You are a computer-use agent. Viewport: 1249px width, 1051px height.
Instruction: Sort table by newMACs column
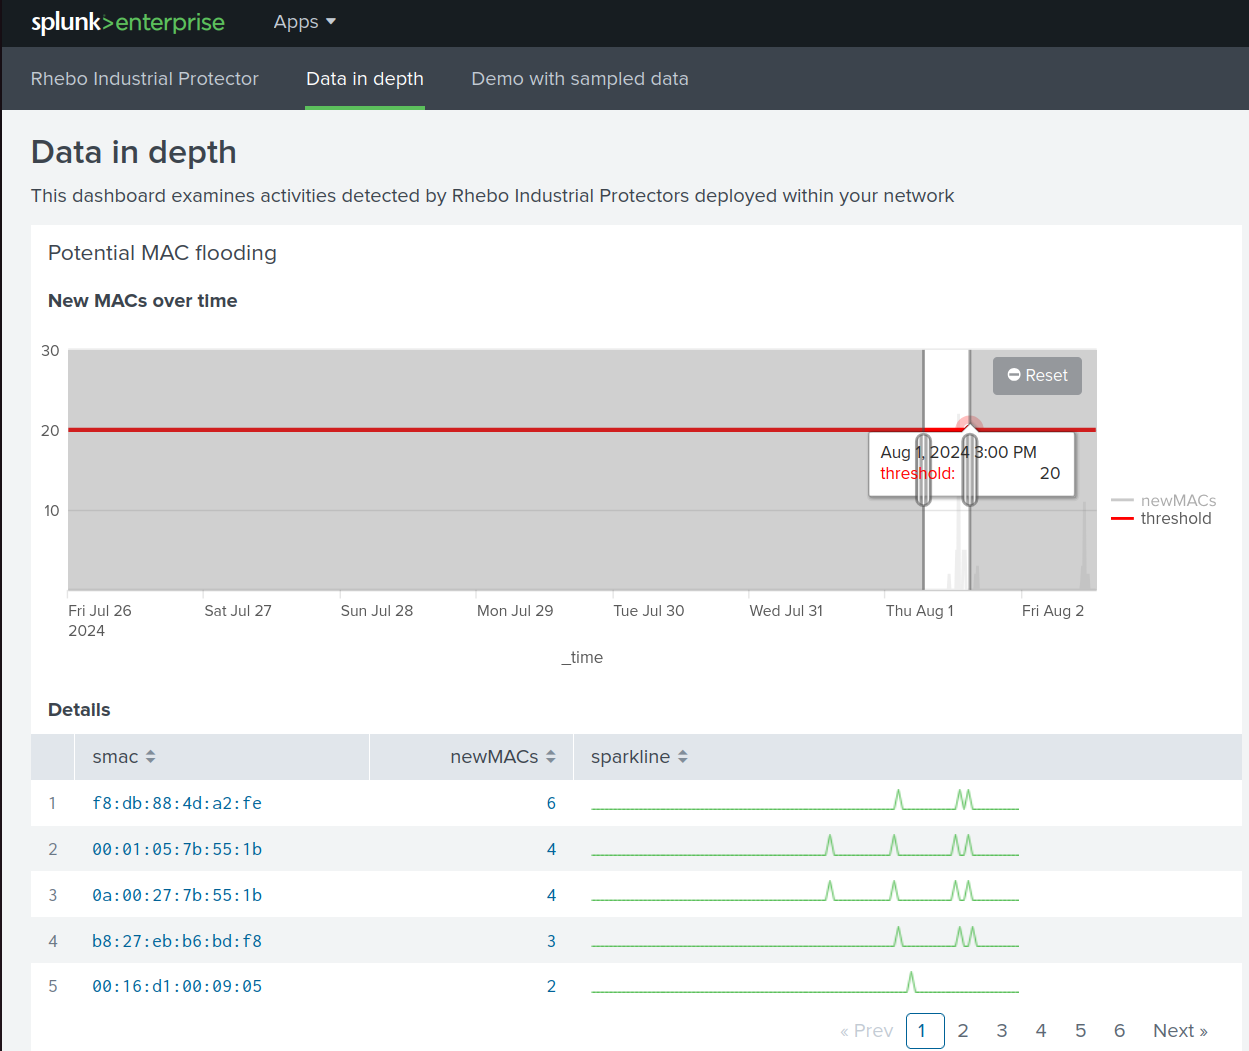pos(472,757)
